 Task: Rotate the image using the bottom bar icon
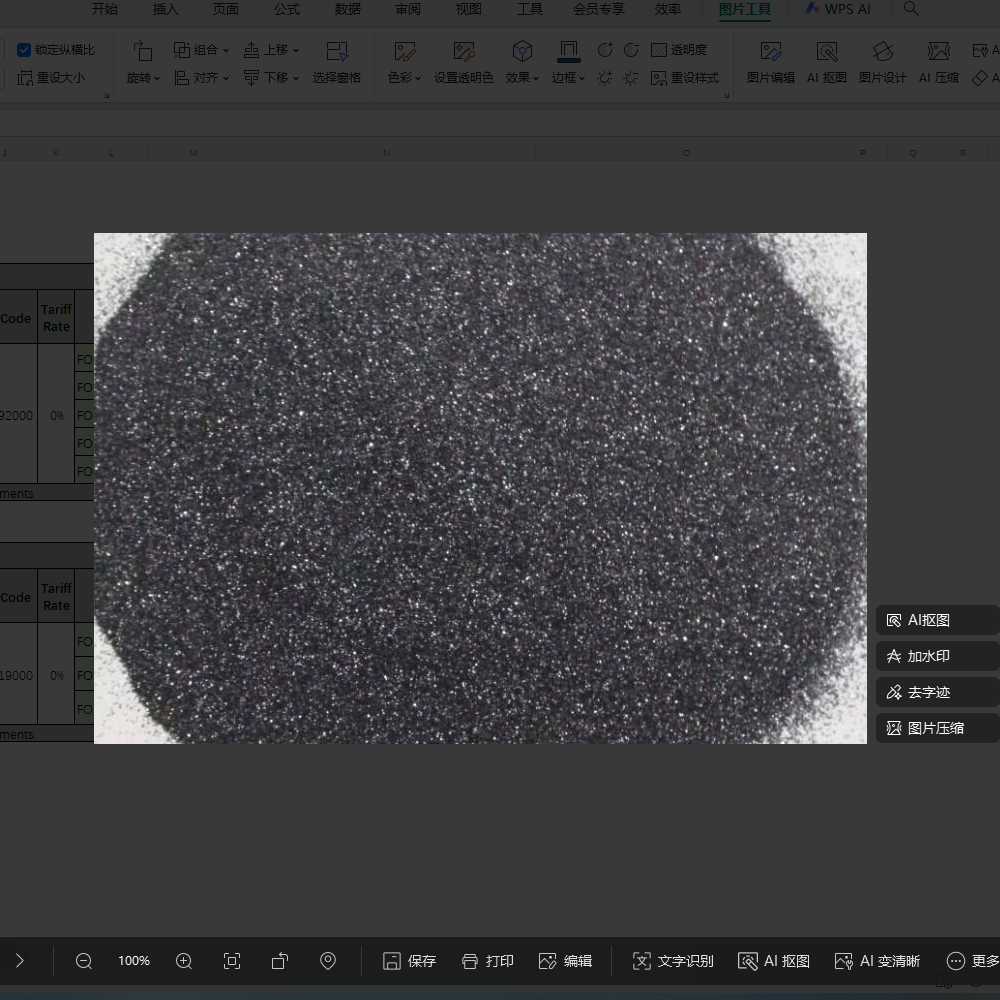pos(280,961)
